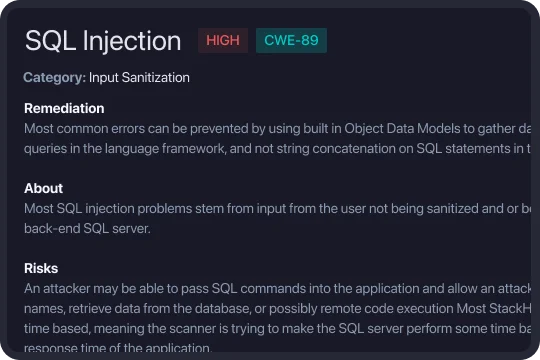
Task: Click 'Most SQL injection problems' in About text
Action: coord(108,209)
